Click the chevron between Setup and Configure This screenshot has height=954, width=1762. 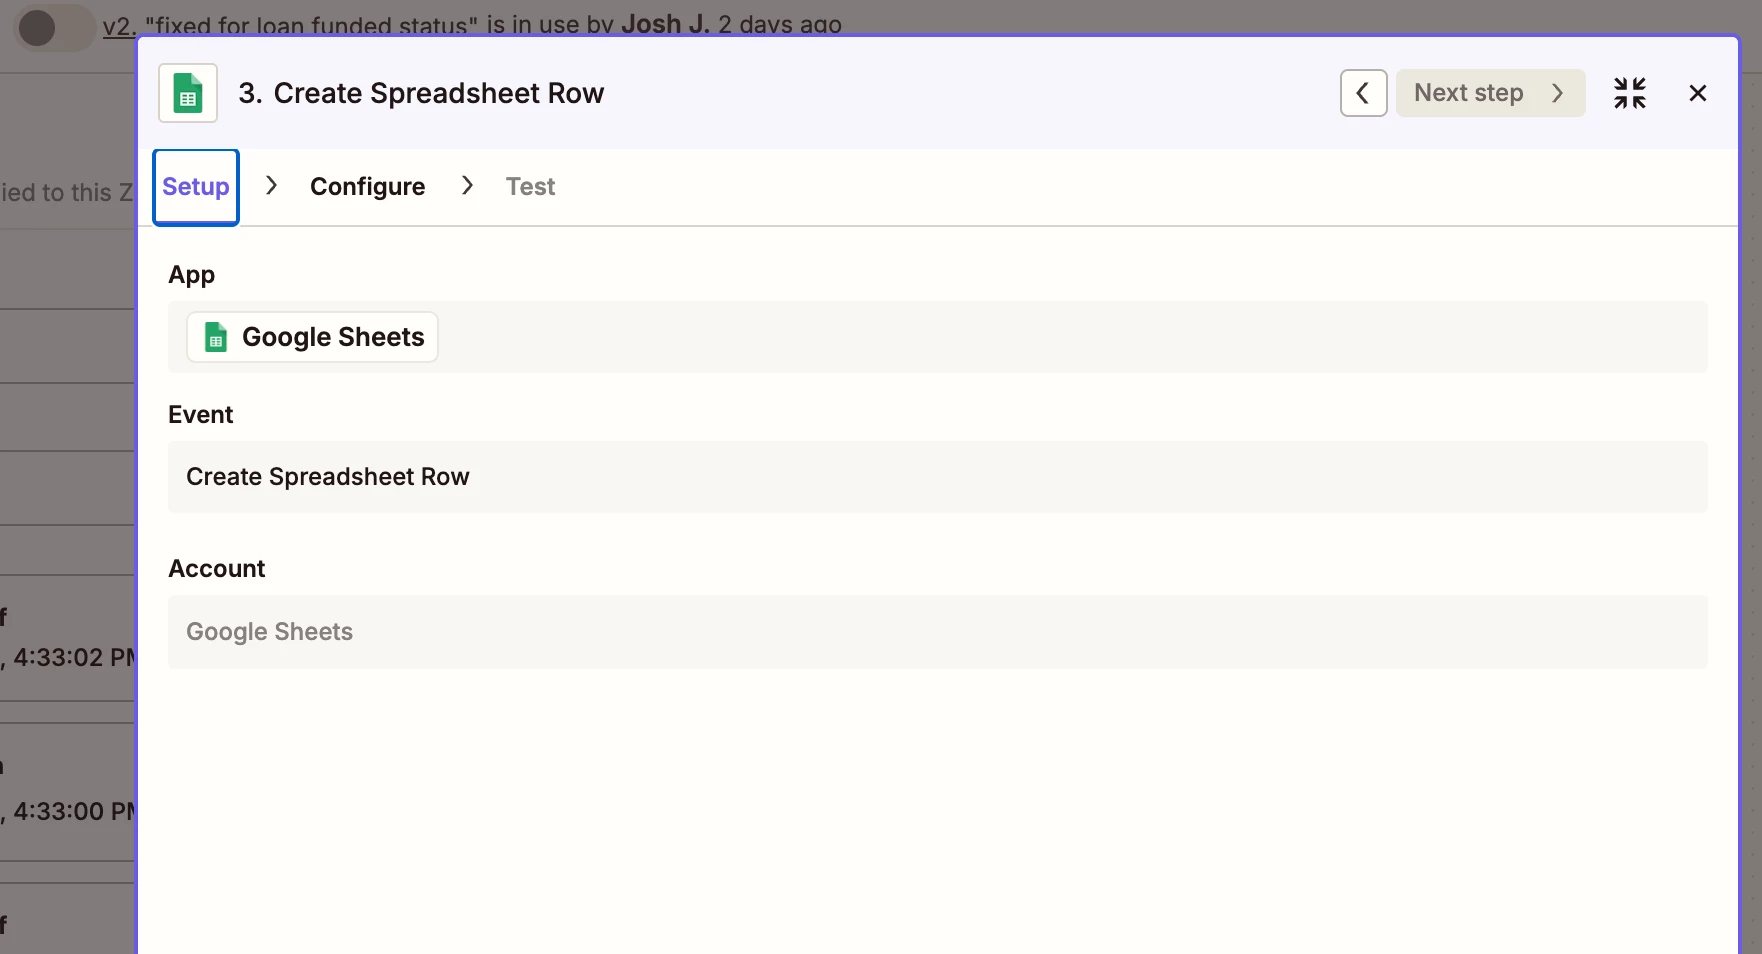pos(271,186)
